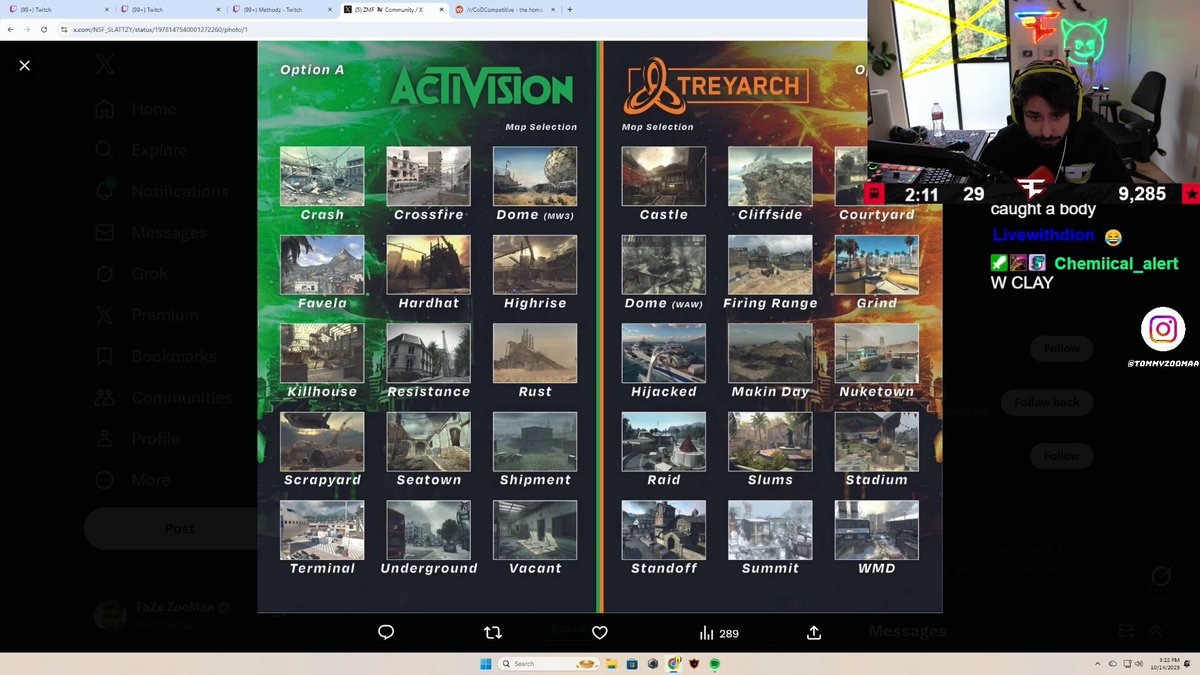Click the address bar URL field
This screenshot has width=1200, height=675.
click(x=460, y=29)
